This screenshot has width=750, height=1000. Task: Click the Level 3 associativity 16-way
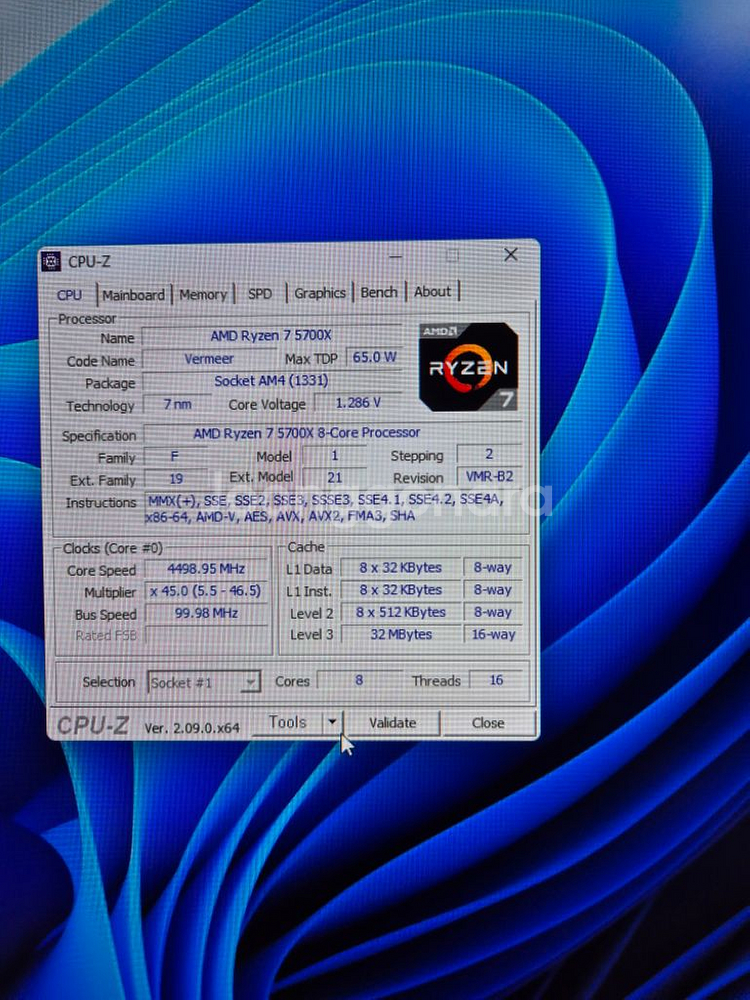[x=493, y=635]
